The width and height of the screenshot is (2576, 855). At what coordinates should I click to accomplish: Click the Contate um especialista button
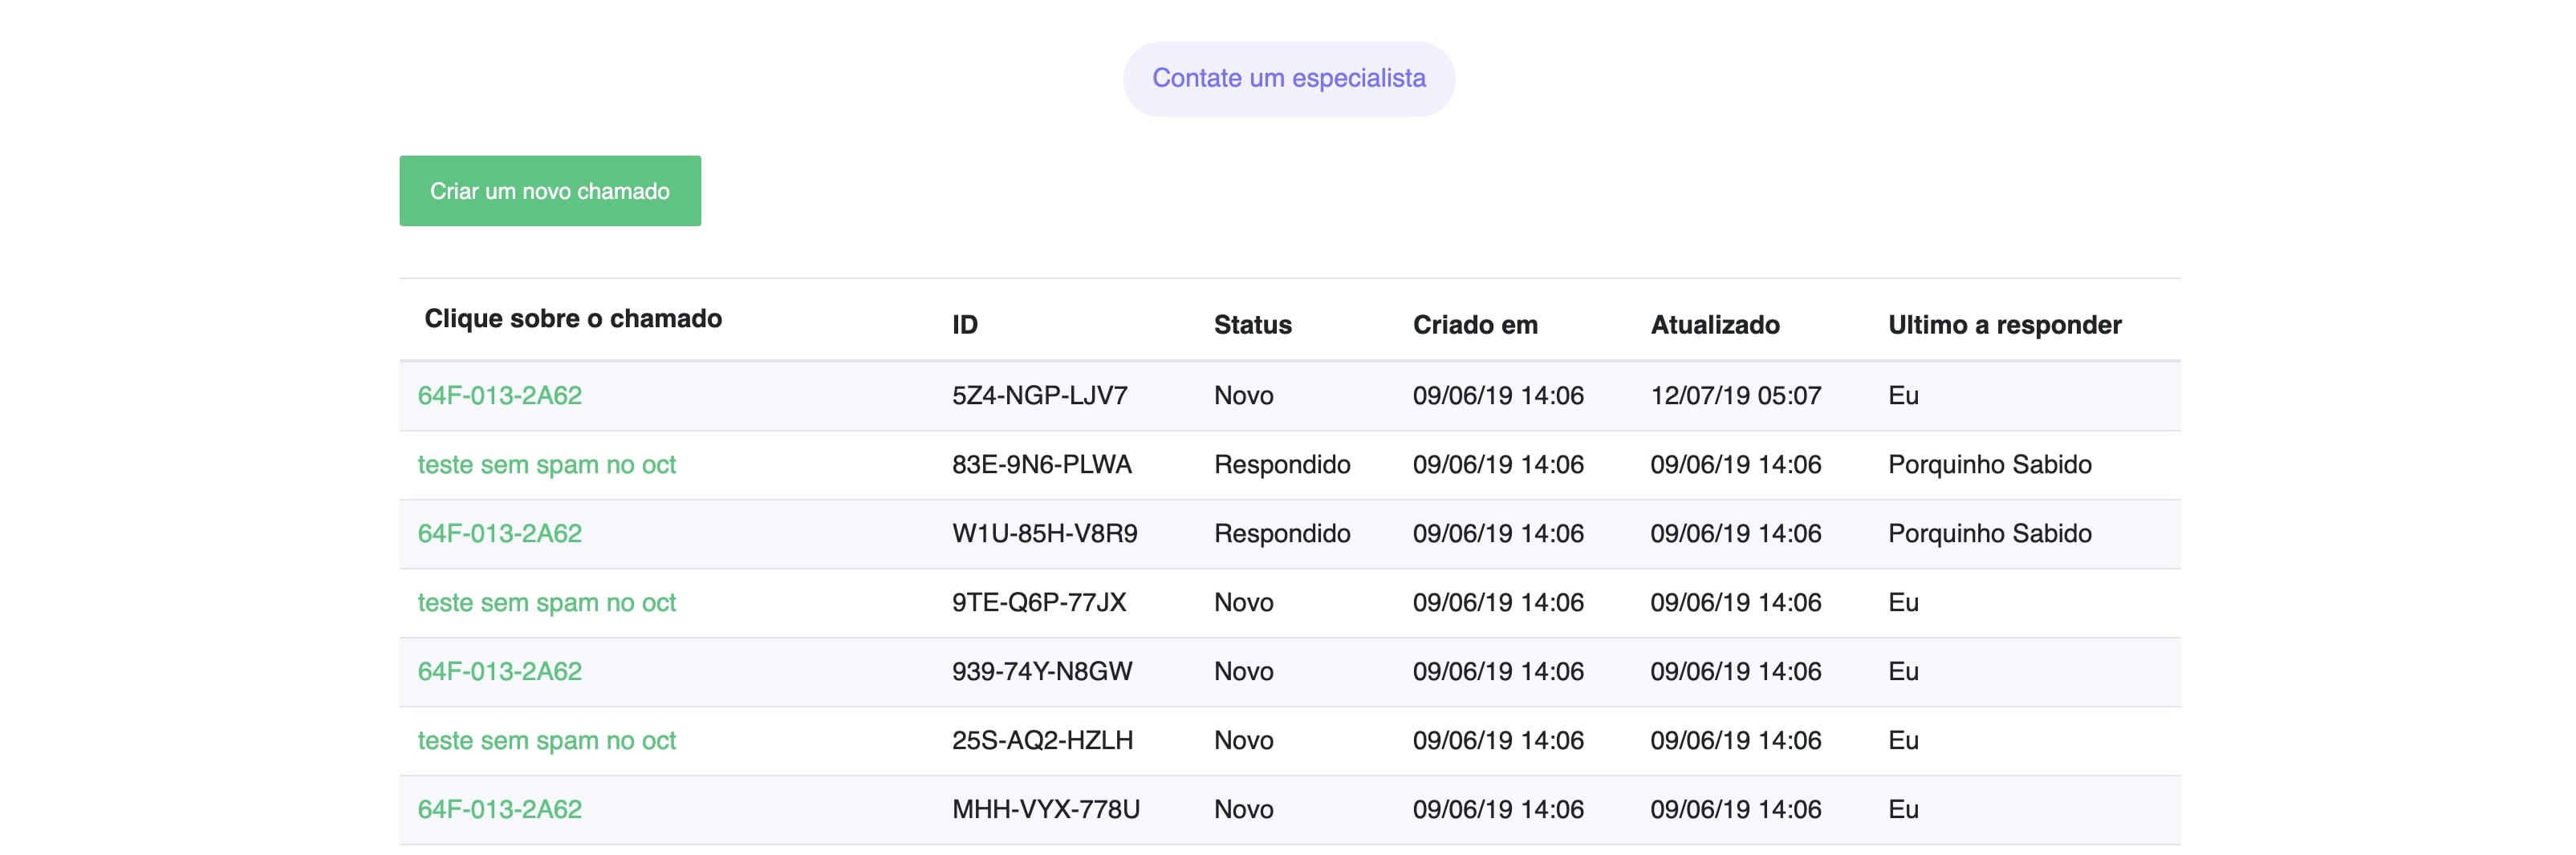pyautogui.click(x=1288, y=79)
